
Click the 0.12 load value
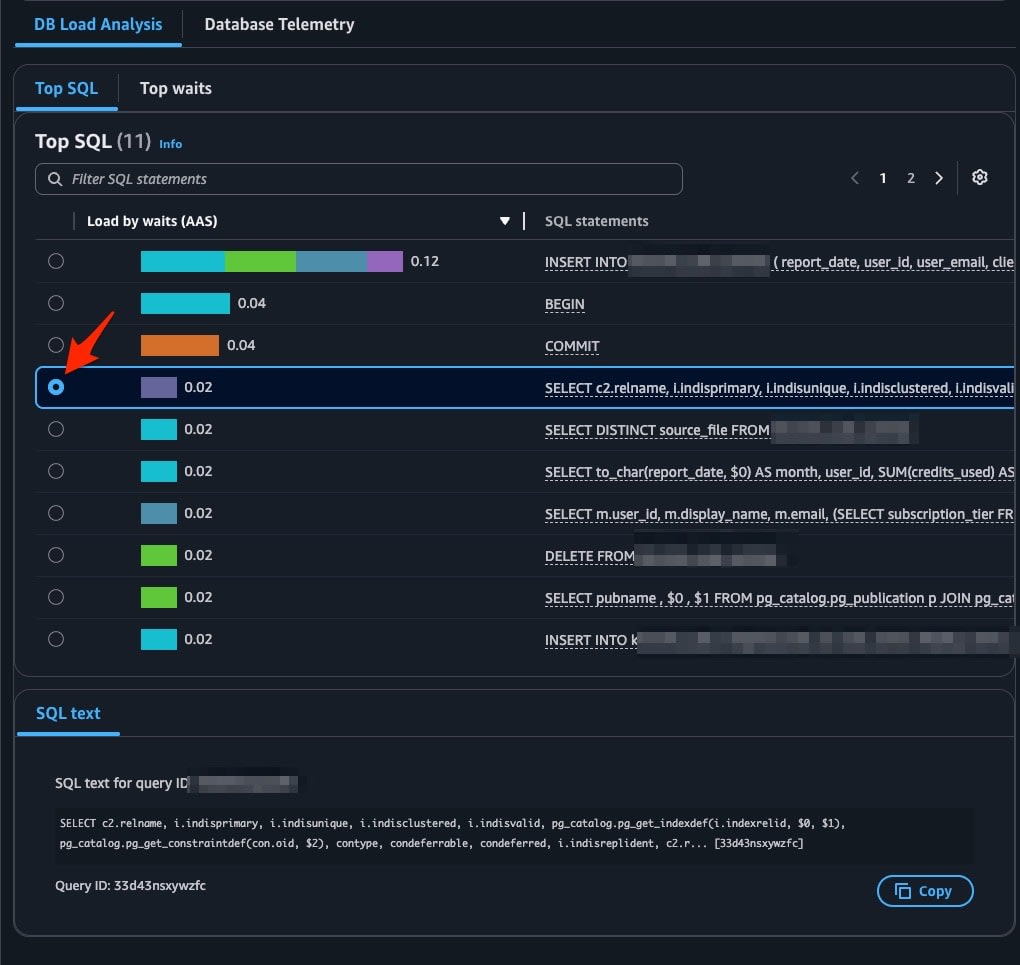click(x=425, y=261)
